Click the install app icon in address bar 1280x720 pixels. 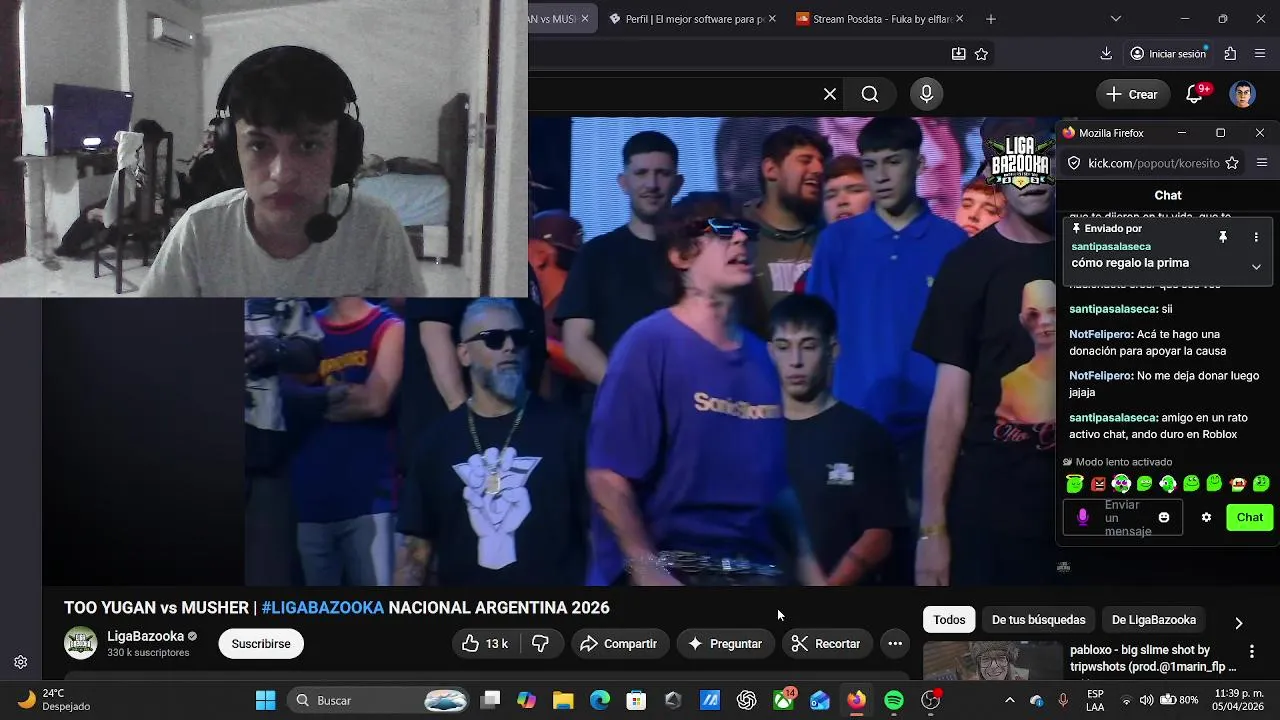[958, 54]
